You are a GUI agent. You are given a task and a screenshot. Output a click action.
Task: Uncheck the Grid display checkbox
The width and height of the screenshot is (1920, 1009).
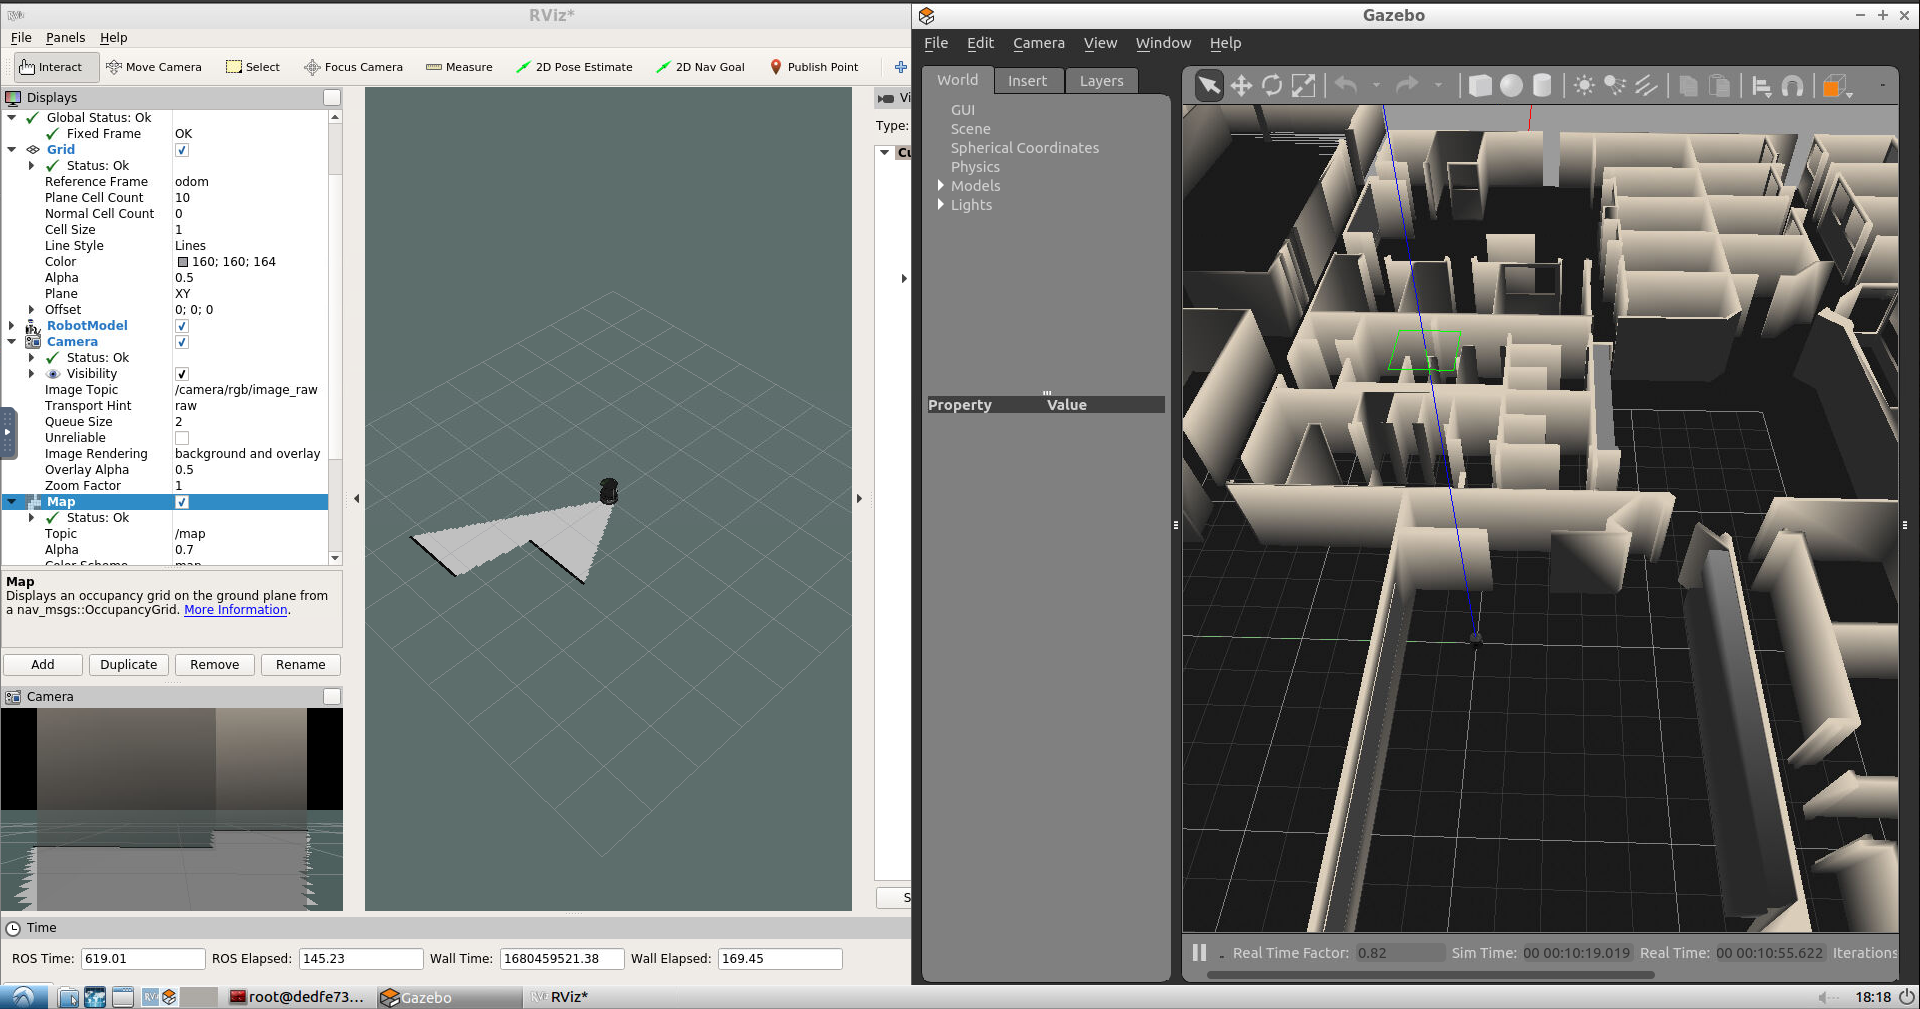pos(182,150)
